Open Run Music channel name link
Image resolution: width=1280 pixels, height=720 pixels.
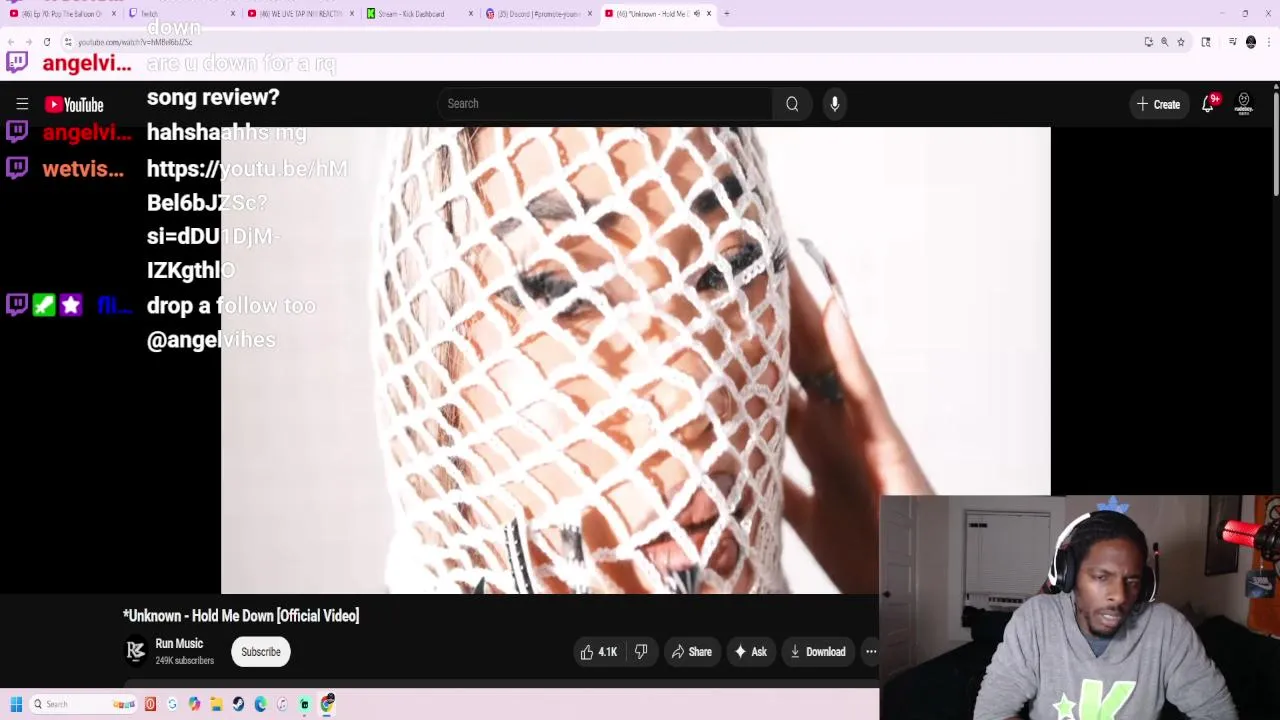[179, 644]
